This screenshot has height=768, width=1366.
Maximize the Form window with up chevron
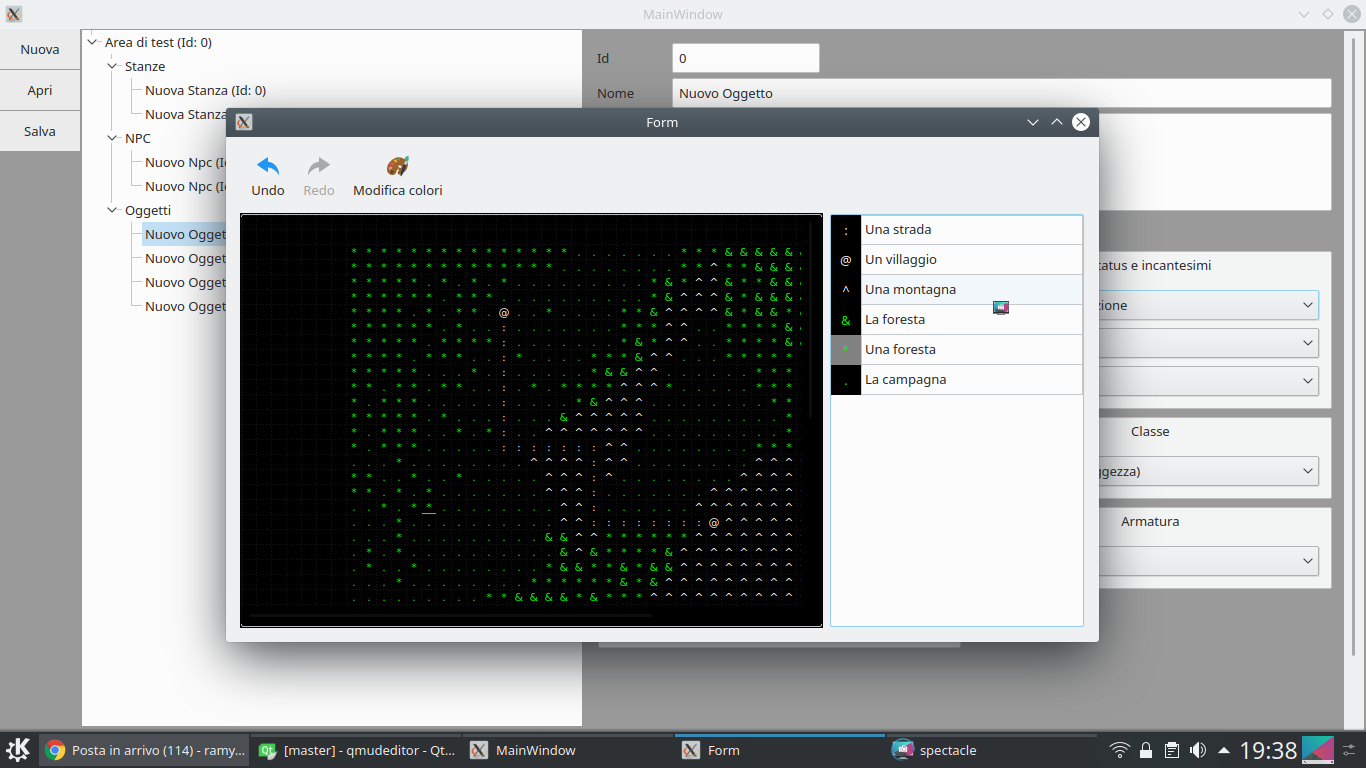pyautogui.click(x=1057, y=122)
